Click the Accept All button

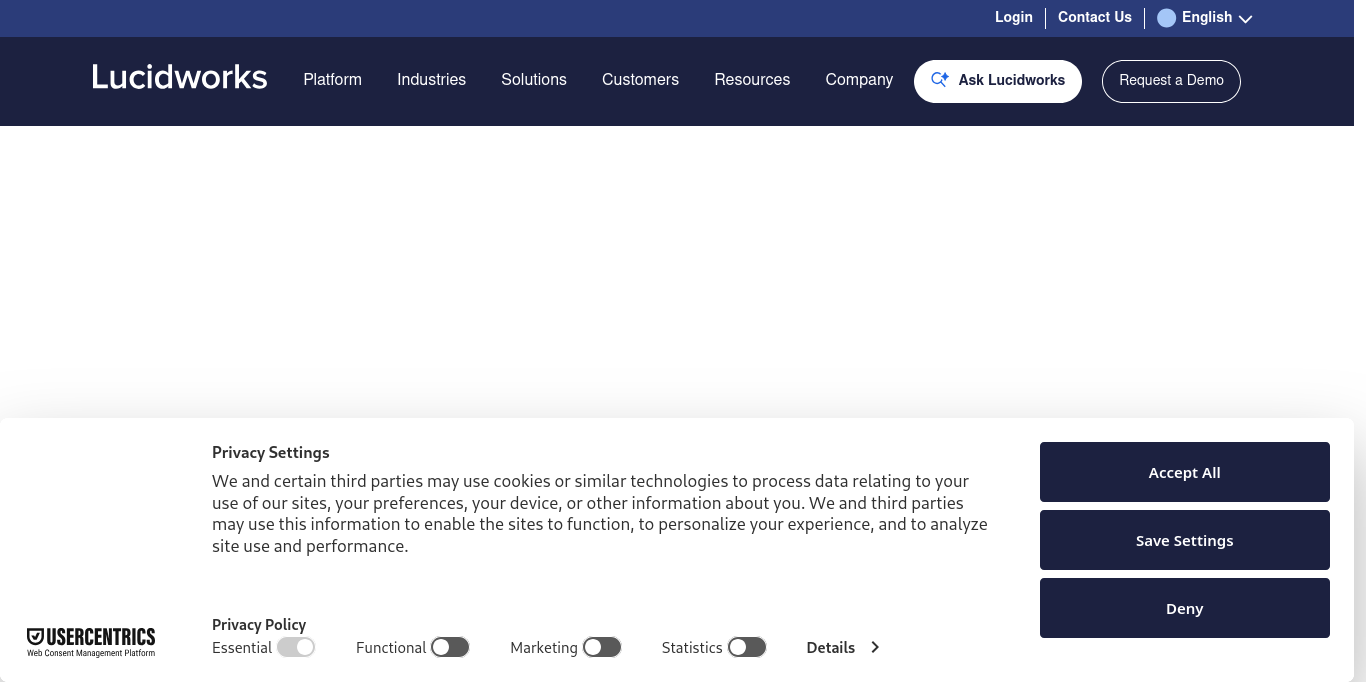pyautogui.click(x=1184, y=471)
